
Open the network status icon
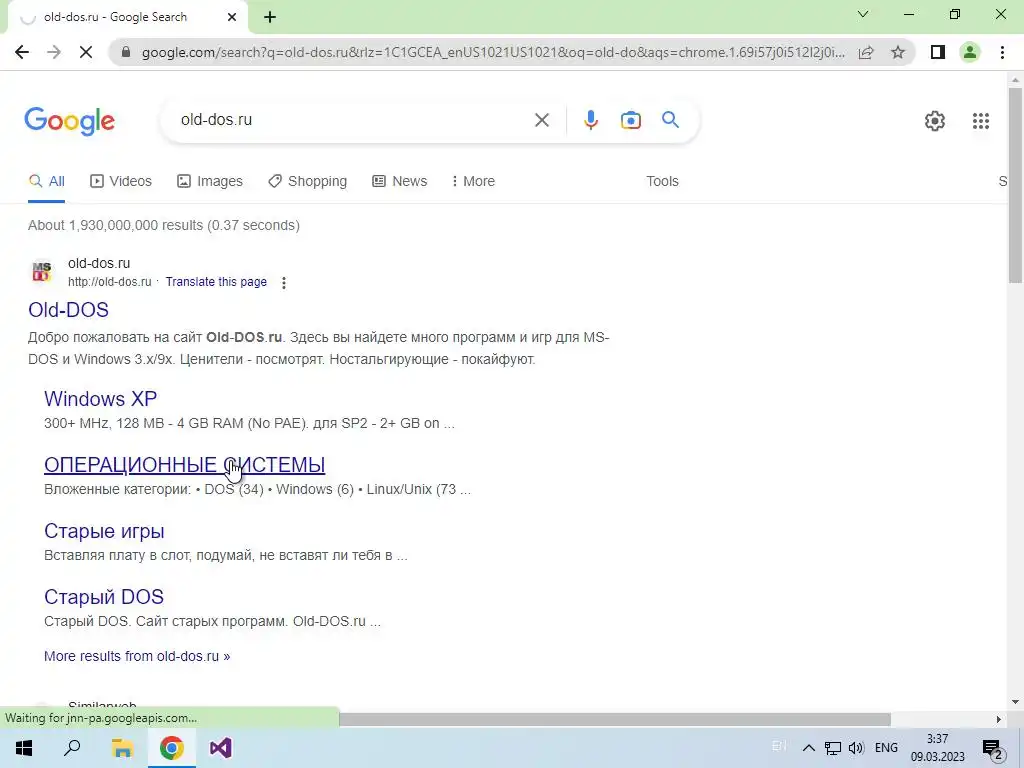click(x=833, y=748)
